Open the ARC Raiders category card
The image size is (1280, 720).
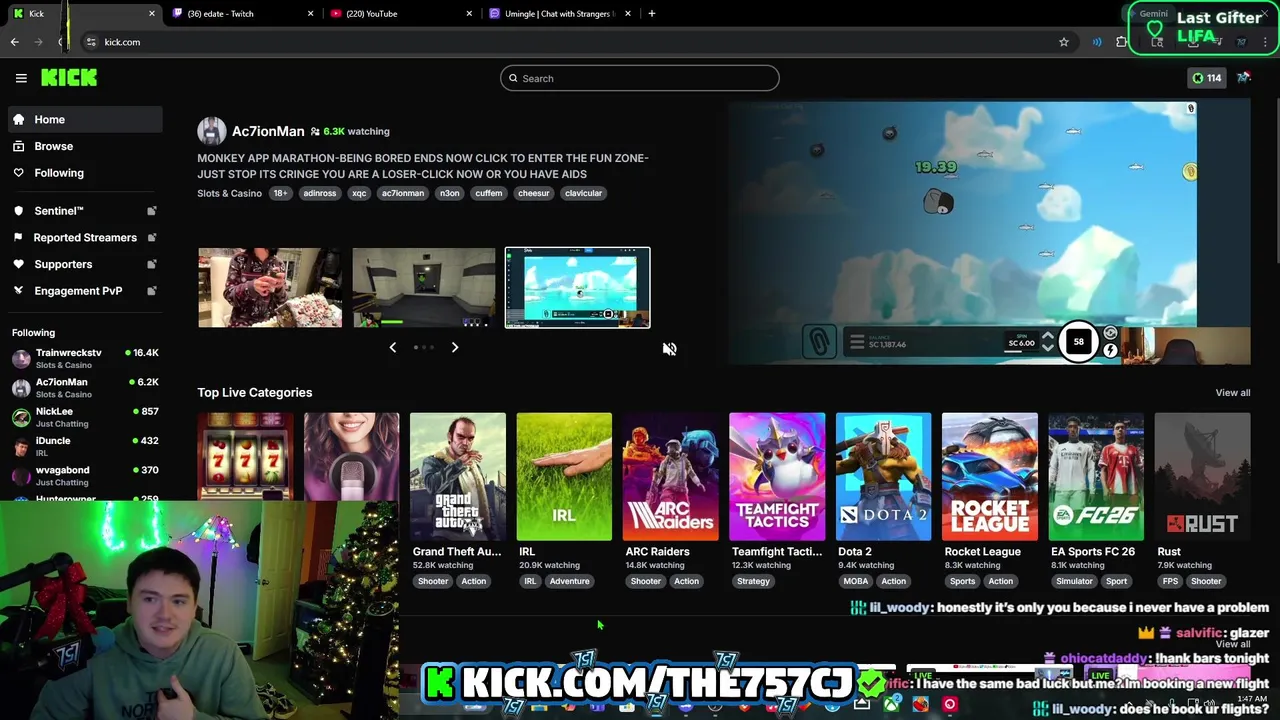(x=670, y=477)
